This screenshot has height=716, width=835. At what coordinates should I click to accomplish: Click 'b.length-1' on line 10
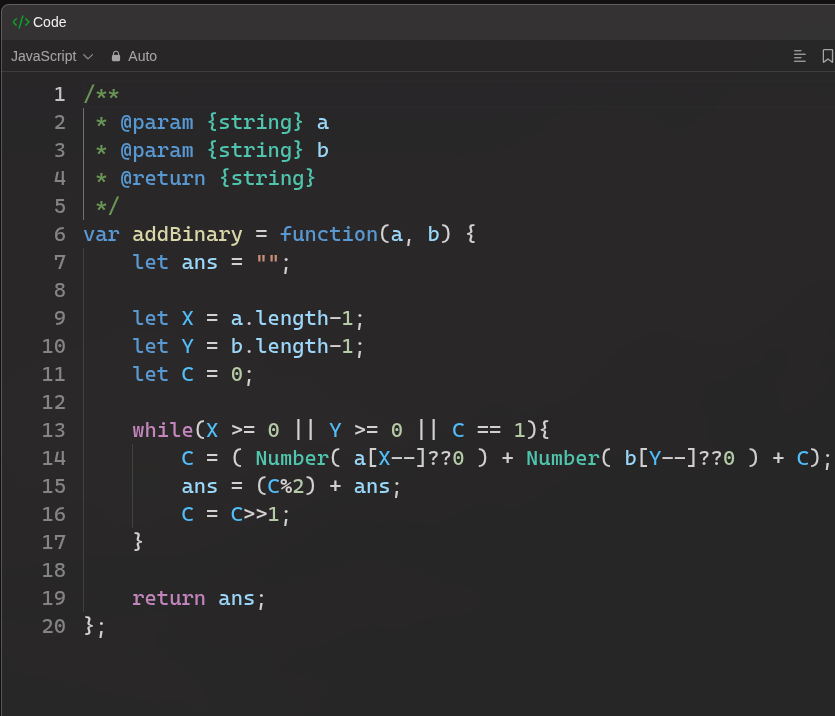pos(292,347)
